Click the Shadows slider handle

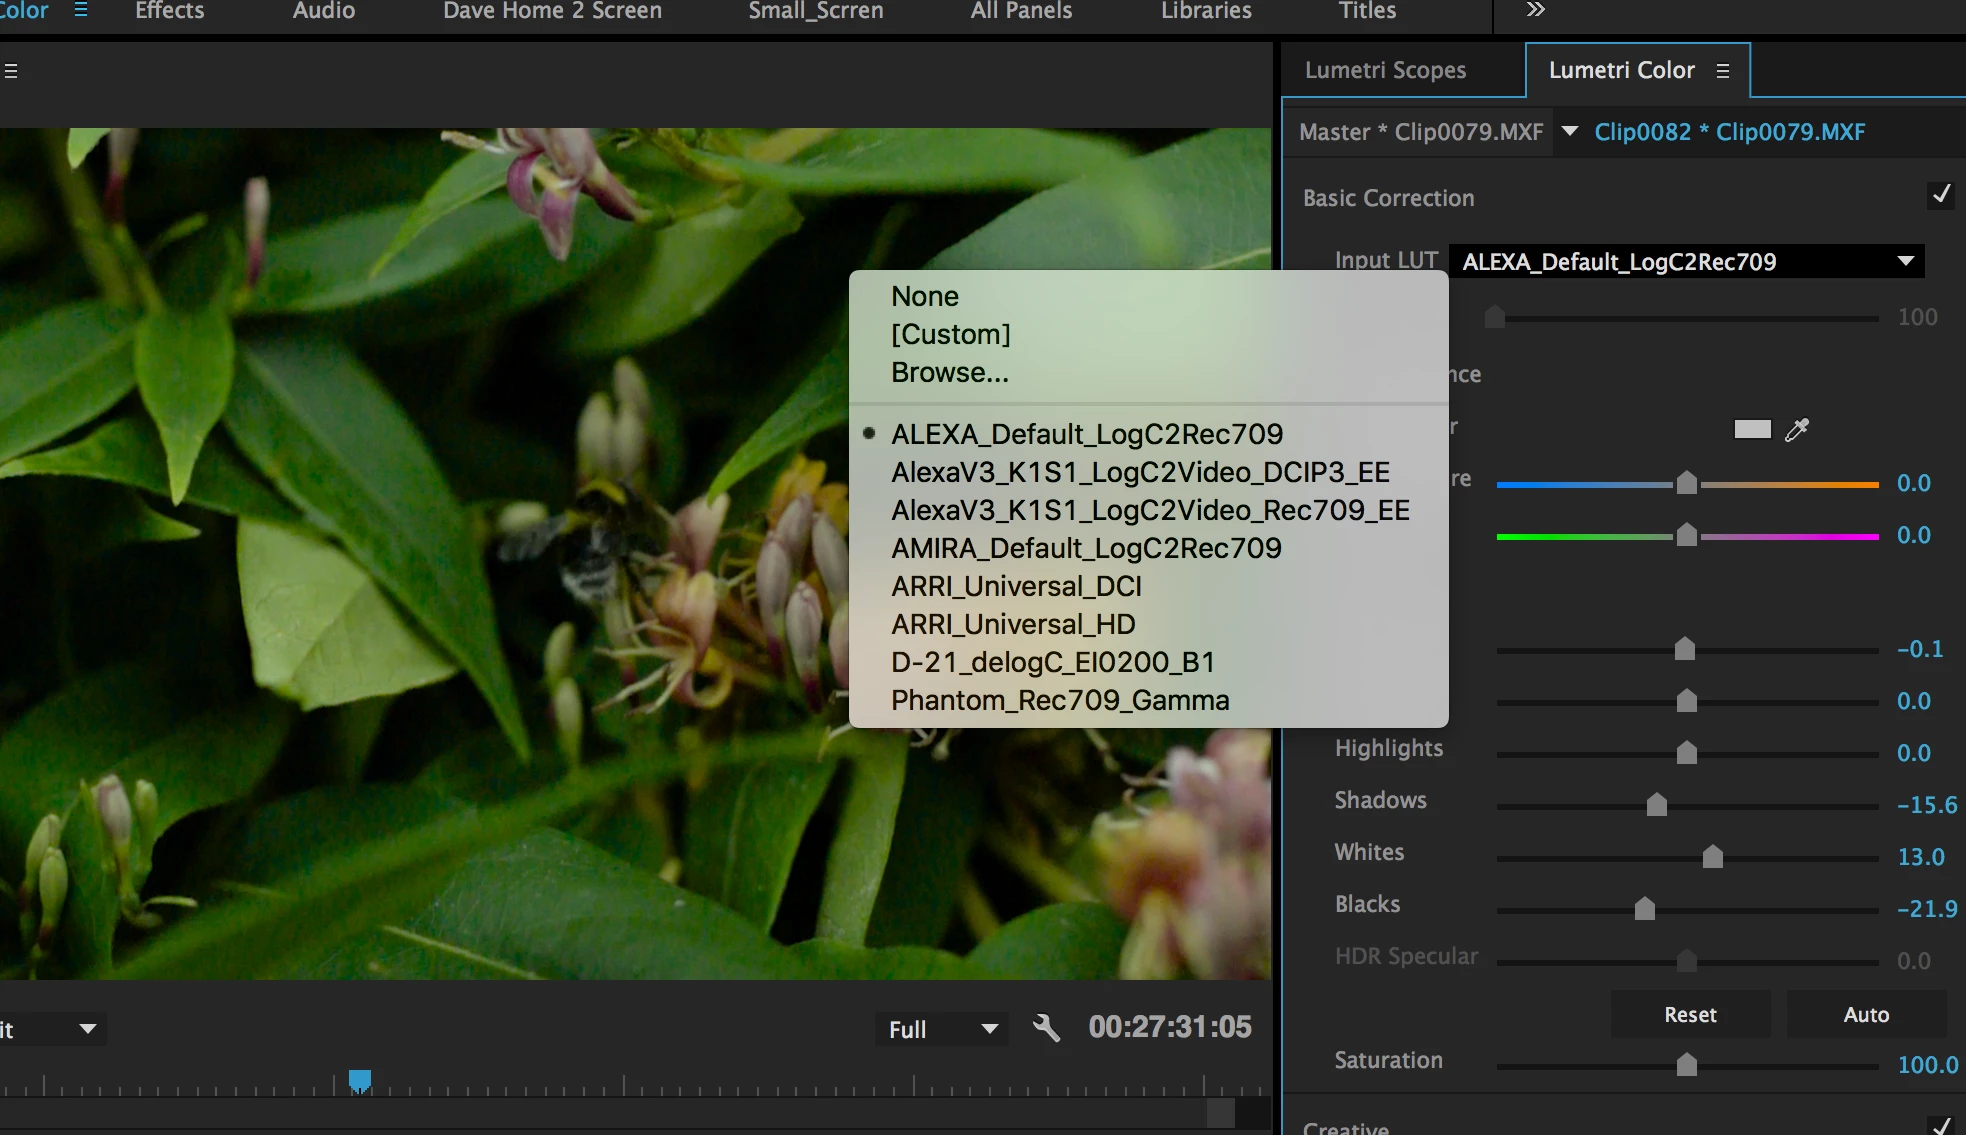[1657, 805]
